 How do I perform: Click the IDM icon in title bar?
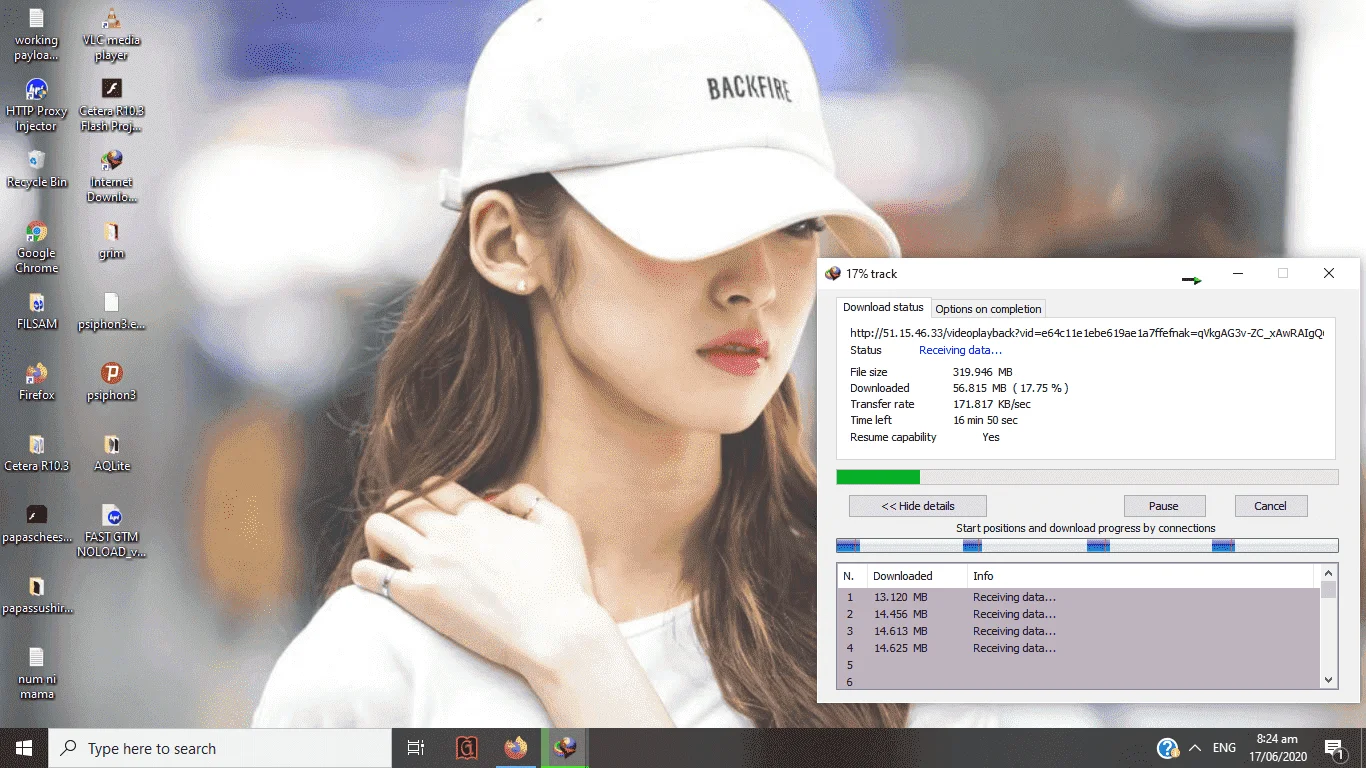point(832,273)
